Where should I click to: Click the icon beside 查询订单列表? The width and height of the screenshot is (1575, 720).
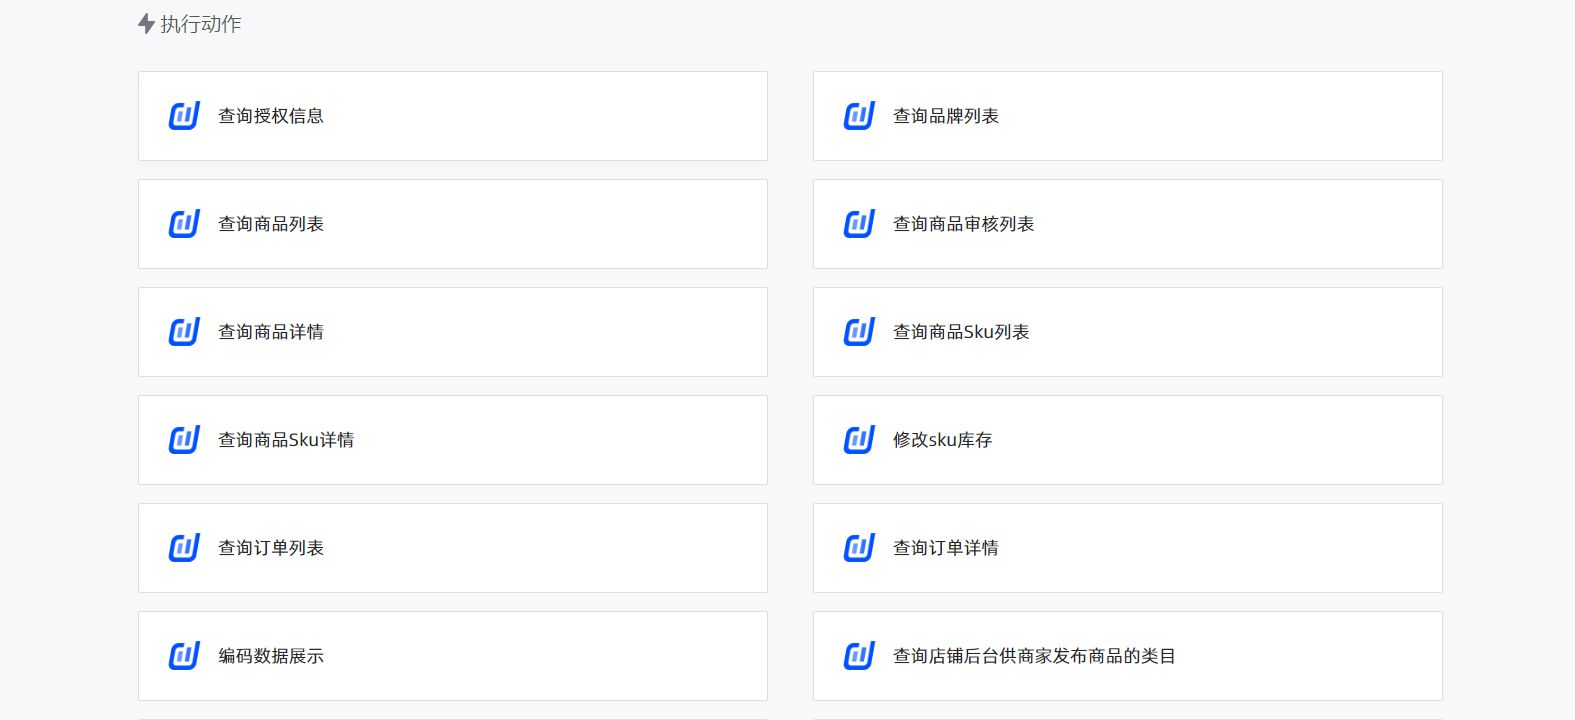184,548
